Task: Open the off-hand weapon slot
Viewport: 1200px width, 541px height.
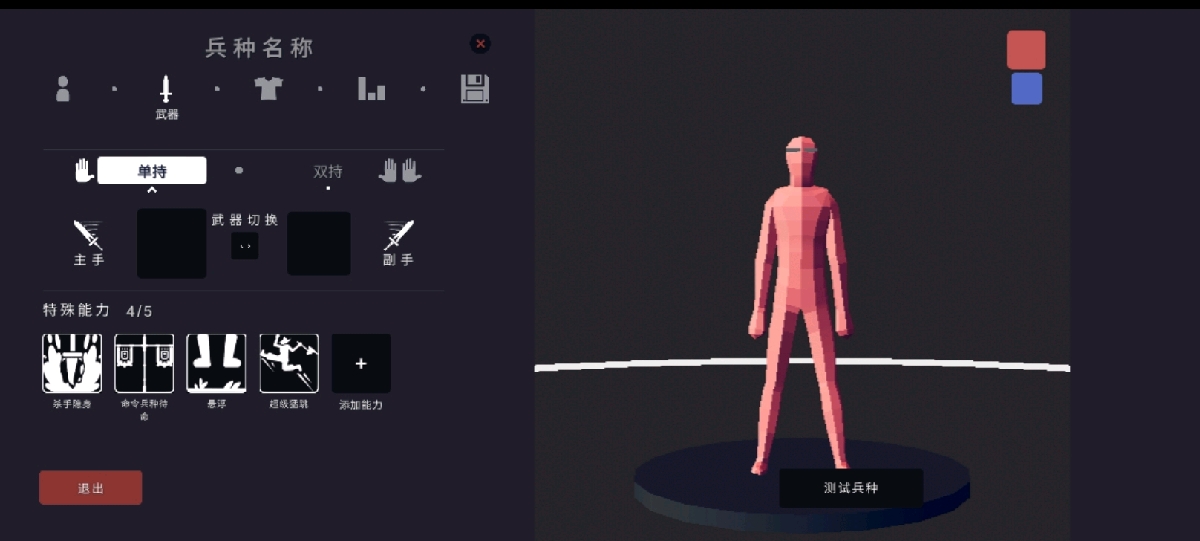Action: (318, 243)
